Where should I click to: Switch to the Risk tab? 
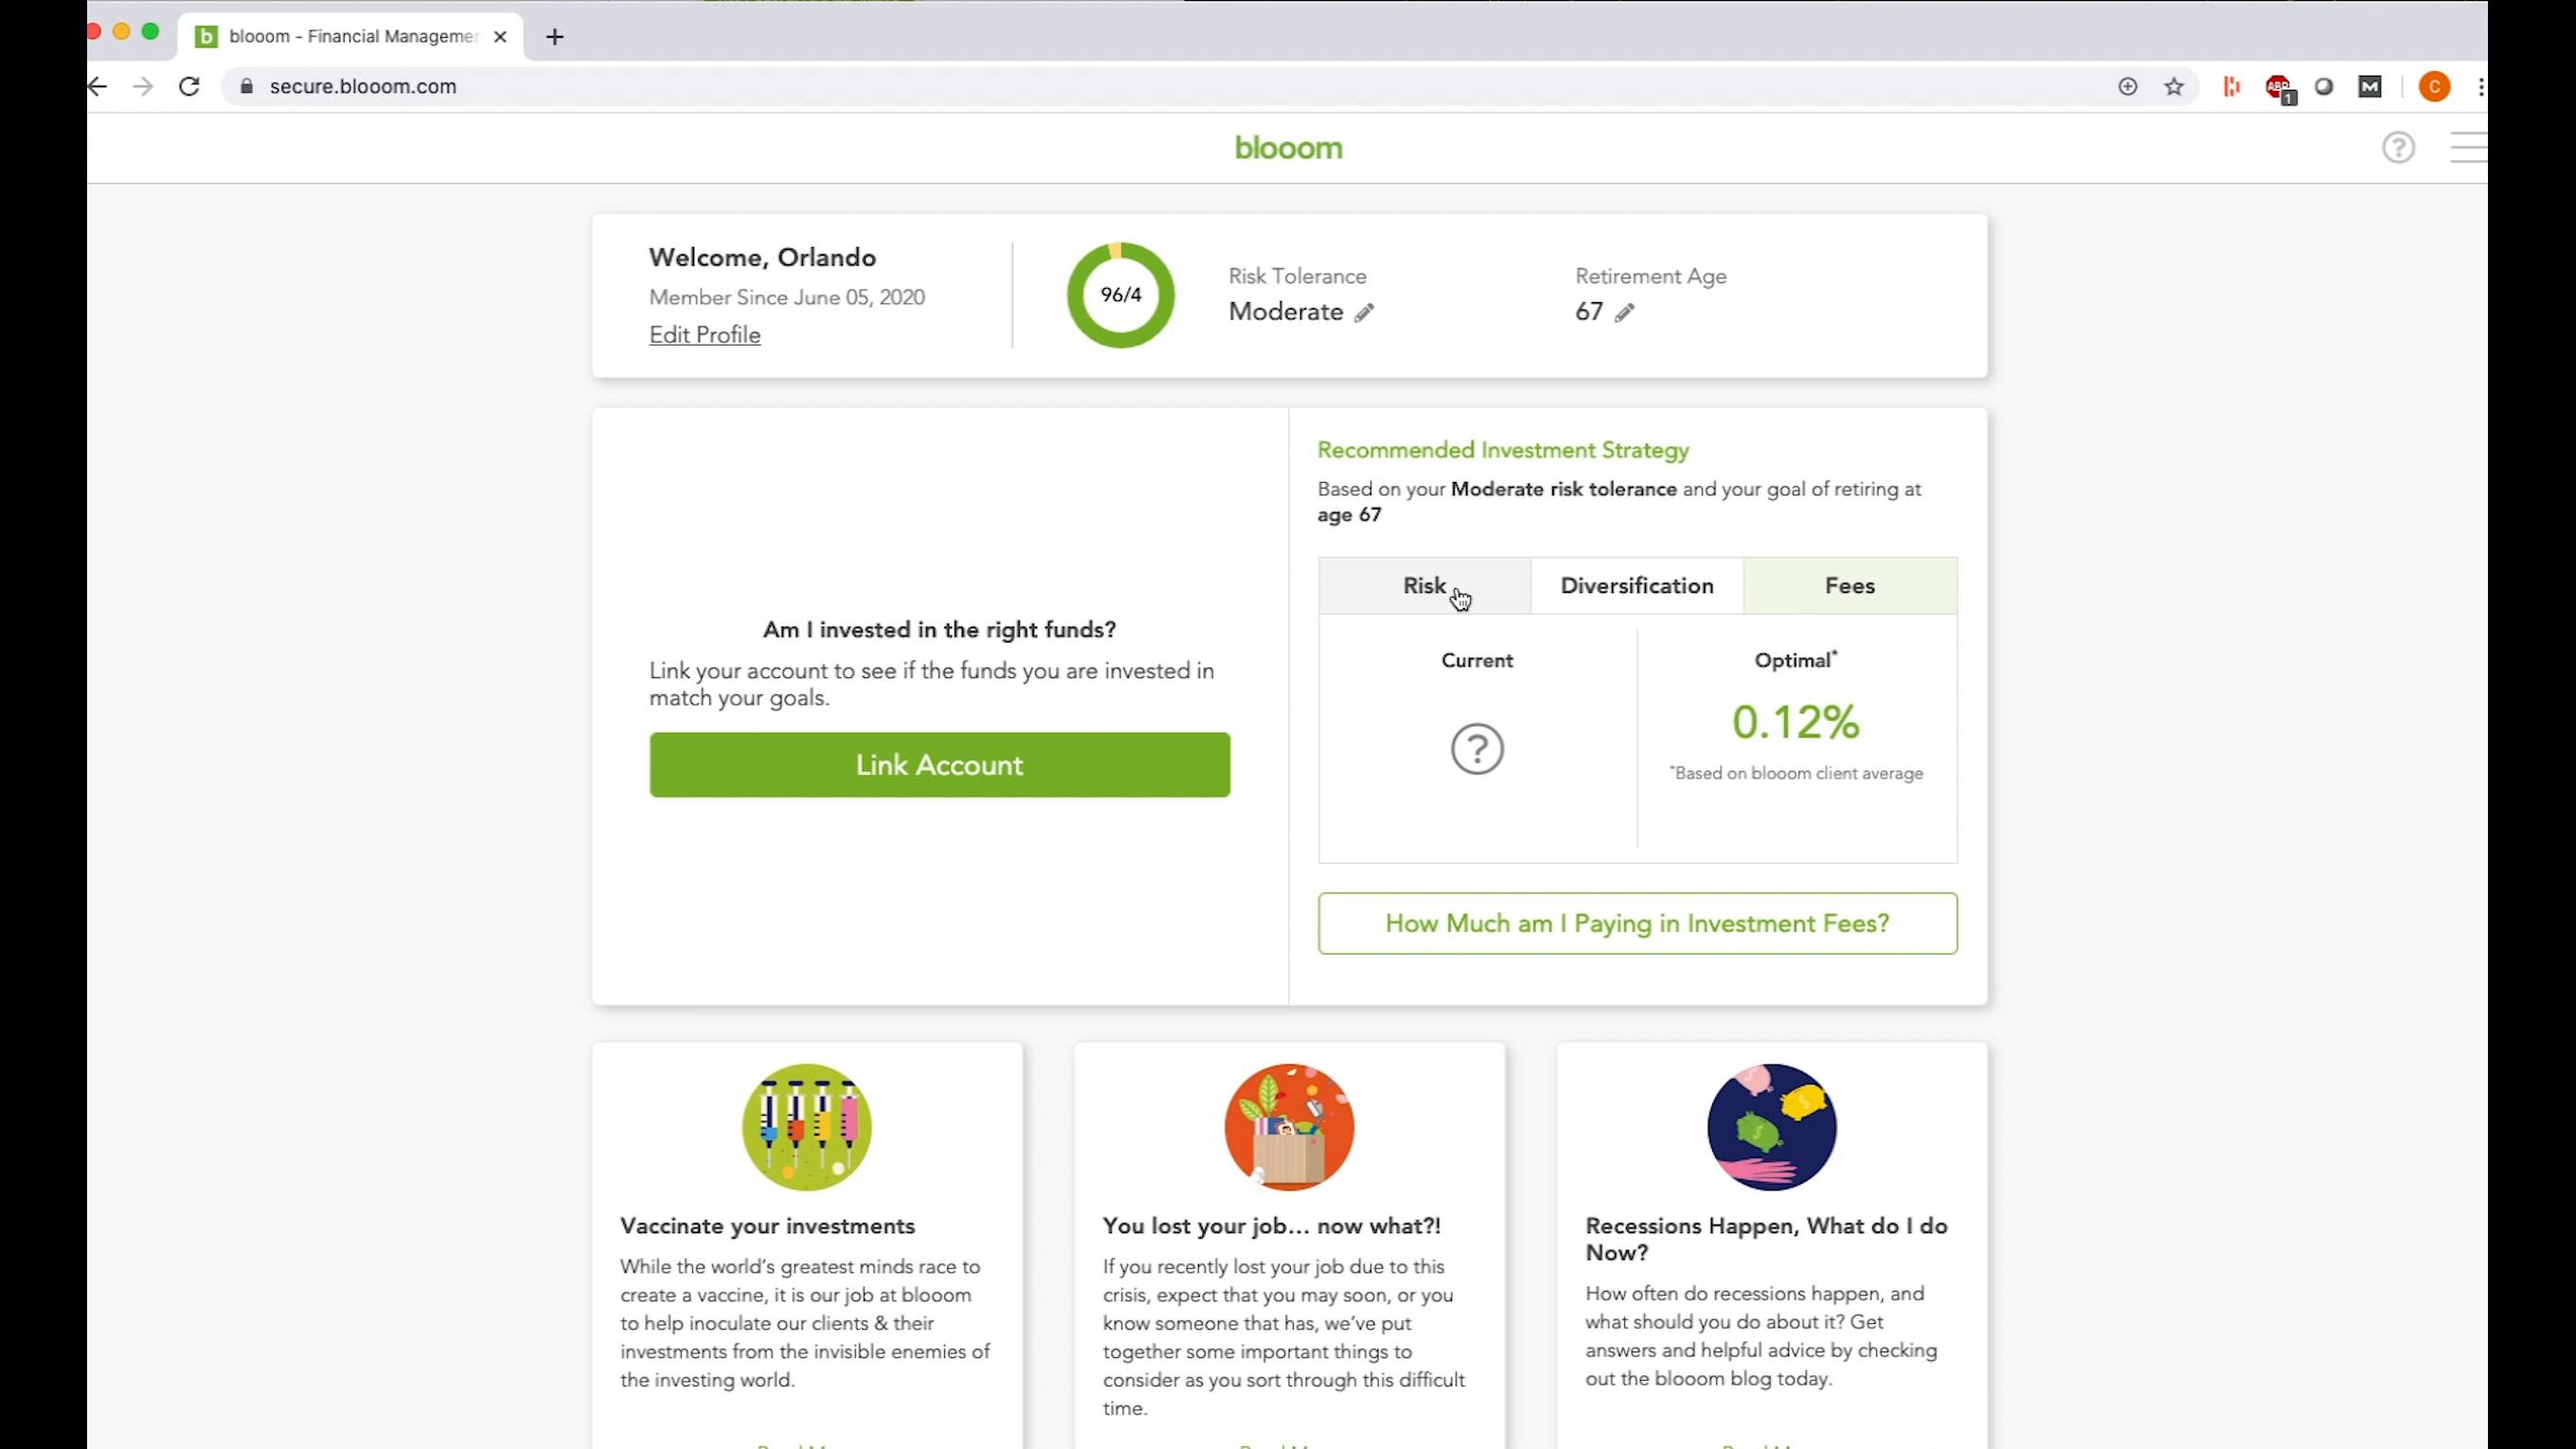pyautogui.click(x=1423, y=586)
